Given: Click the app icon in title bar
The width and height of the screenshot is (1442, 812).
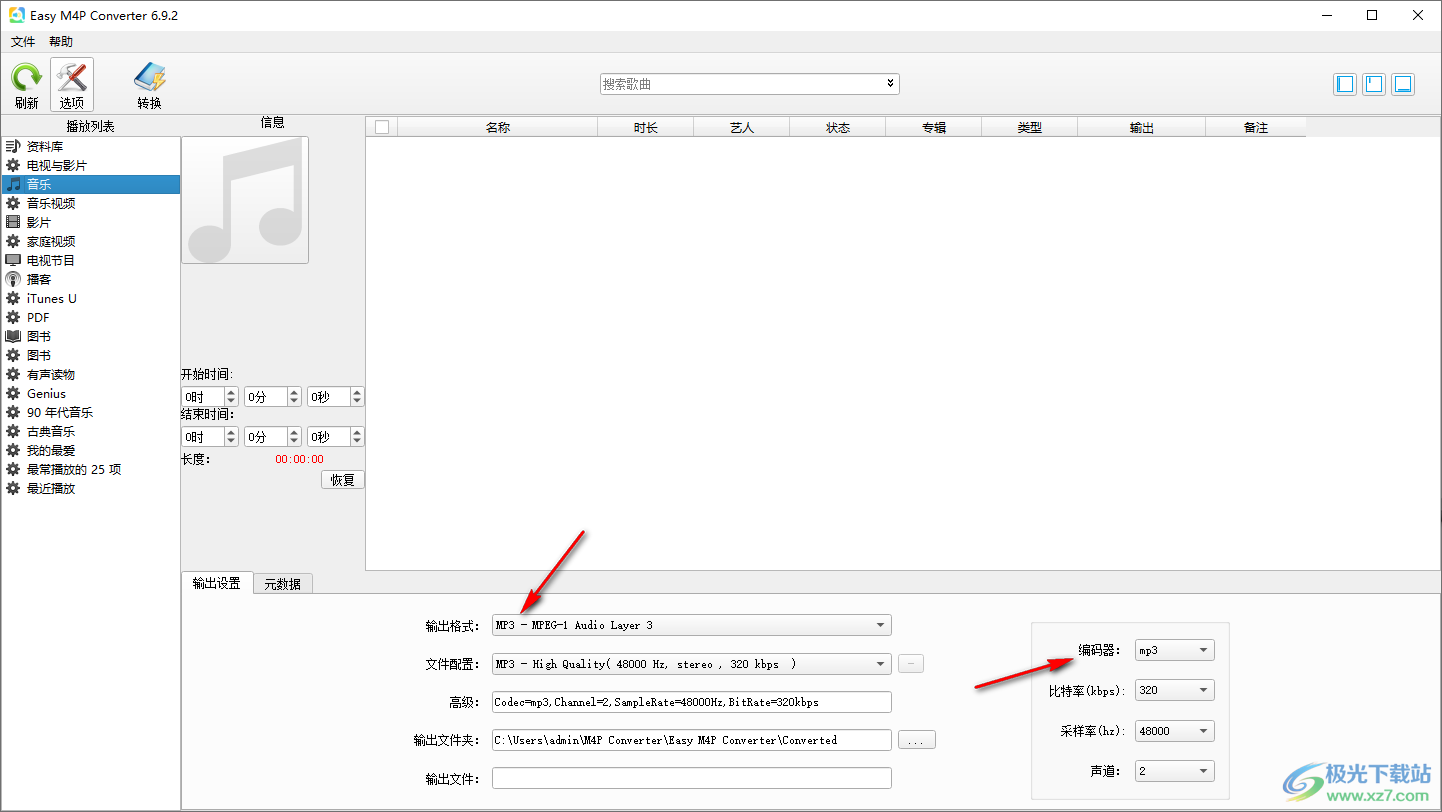Looking at the screenshot, I should [x=18, y=16].
